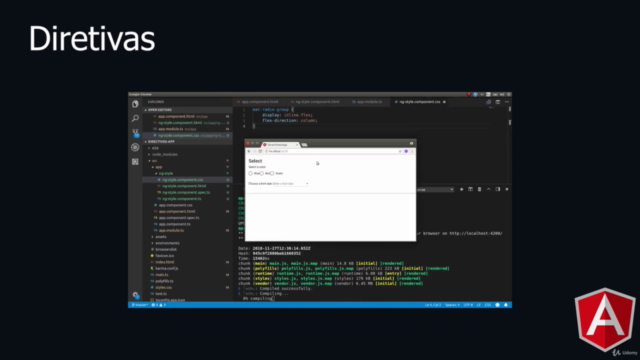The image size is (640, 360).
Task: Select the DirectivesApp Chrome tab
Action: point(280,145)
